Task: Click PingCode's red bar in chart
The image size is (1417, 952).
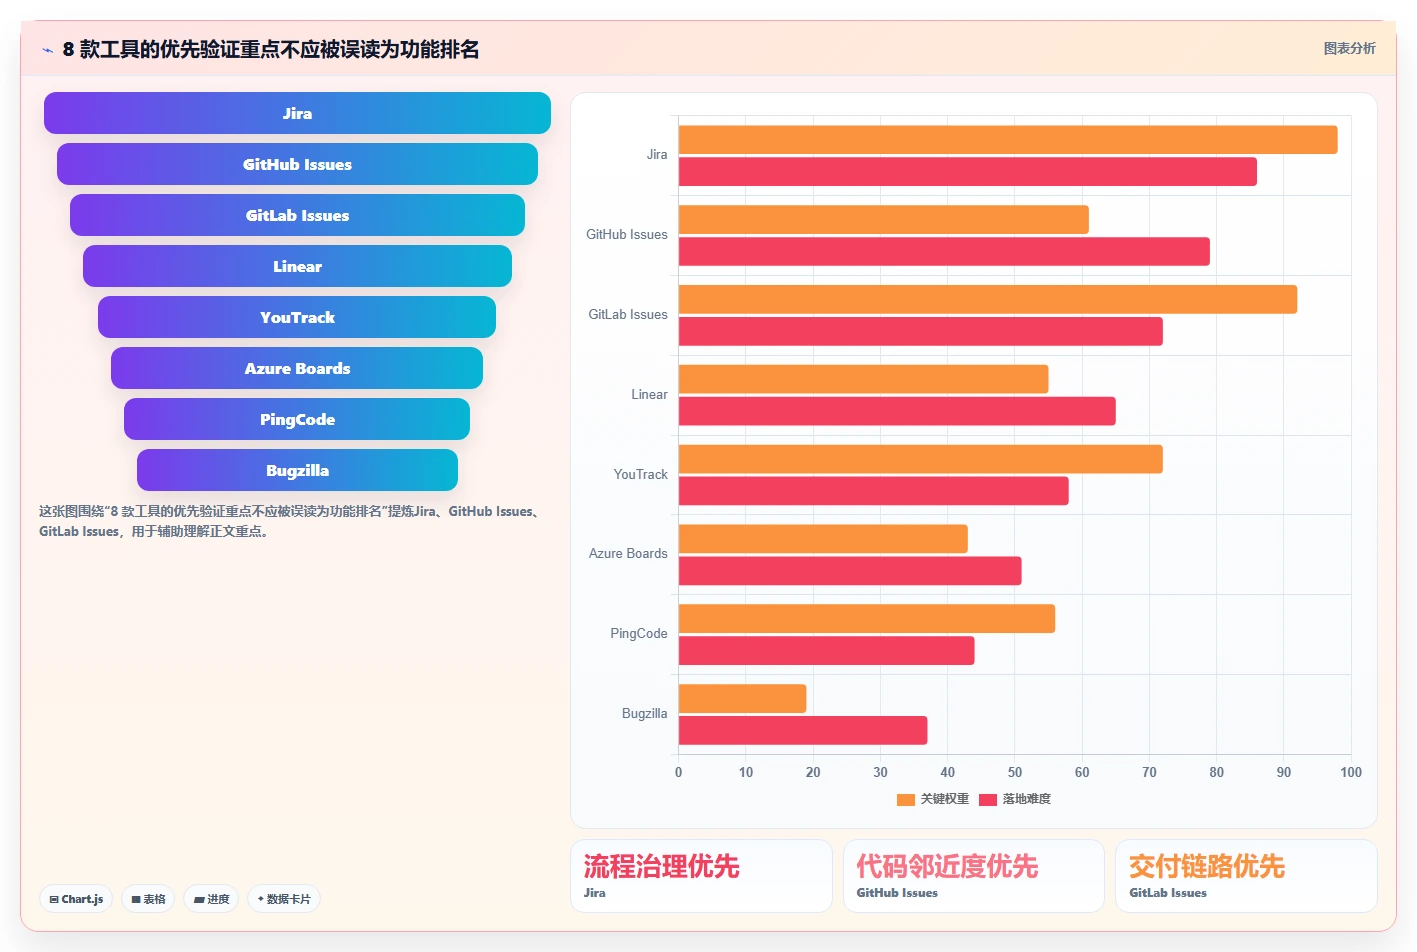Action: click(827, 651)
